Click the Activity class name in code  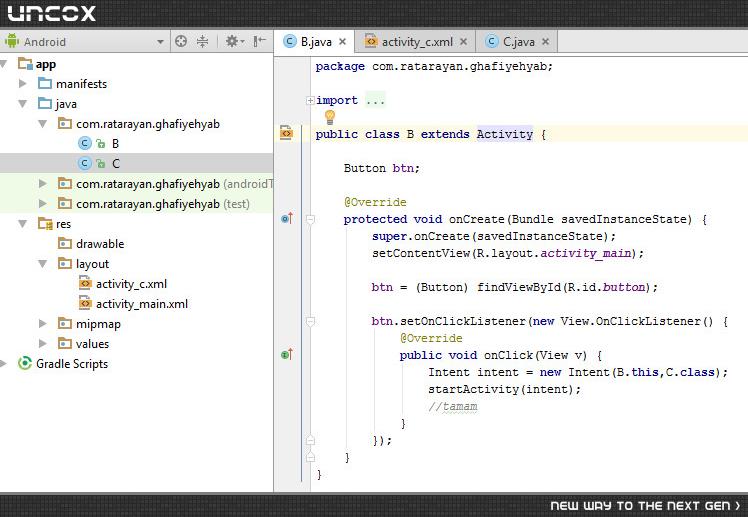[x=505, y=134]
